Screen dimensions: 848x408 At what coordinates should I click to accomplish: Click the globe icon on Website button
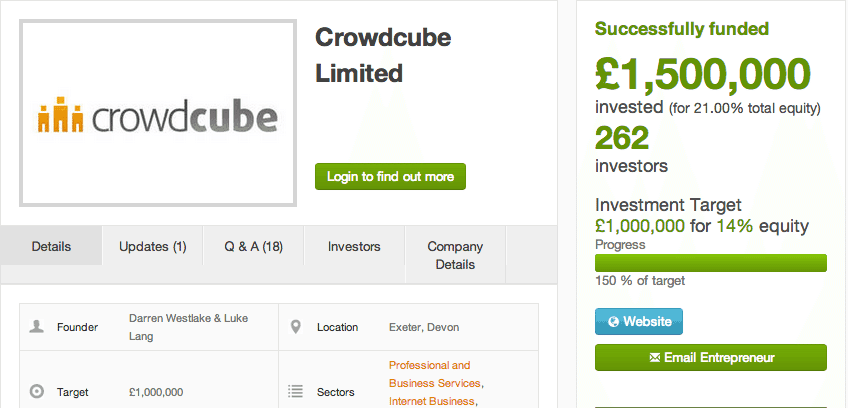[612, 322]
